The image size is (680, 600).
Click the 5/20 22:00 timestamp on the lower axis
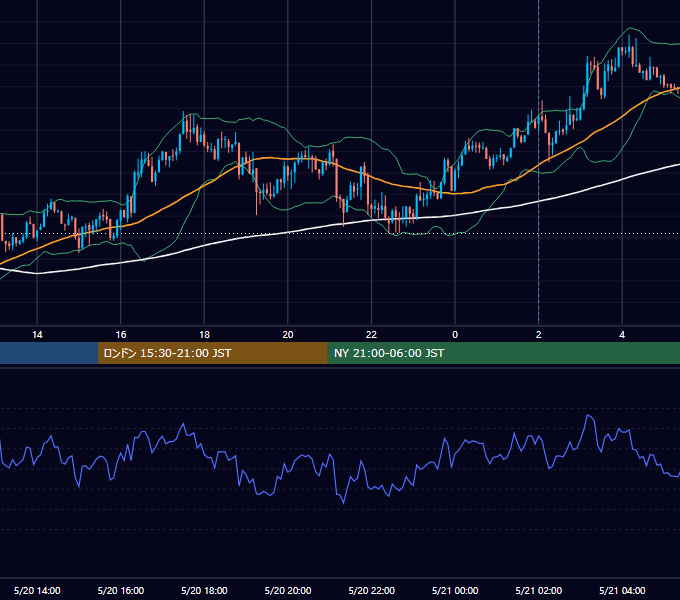[x=372, y=590]
